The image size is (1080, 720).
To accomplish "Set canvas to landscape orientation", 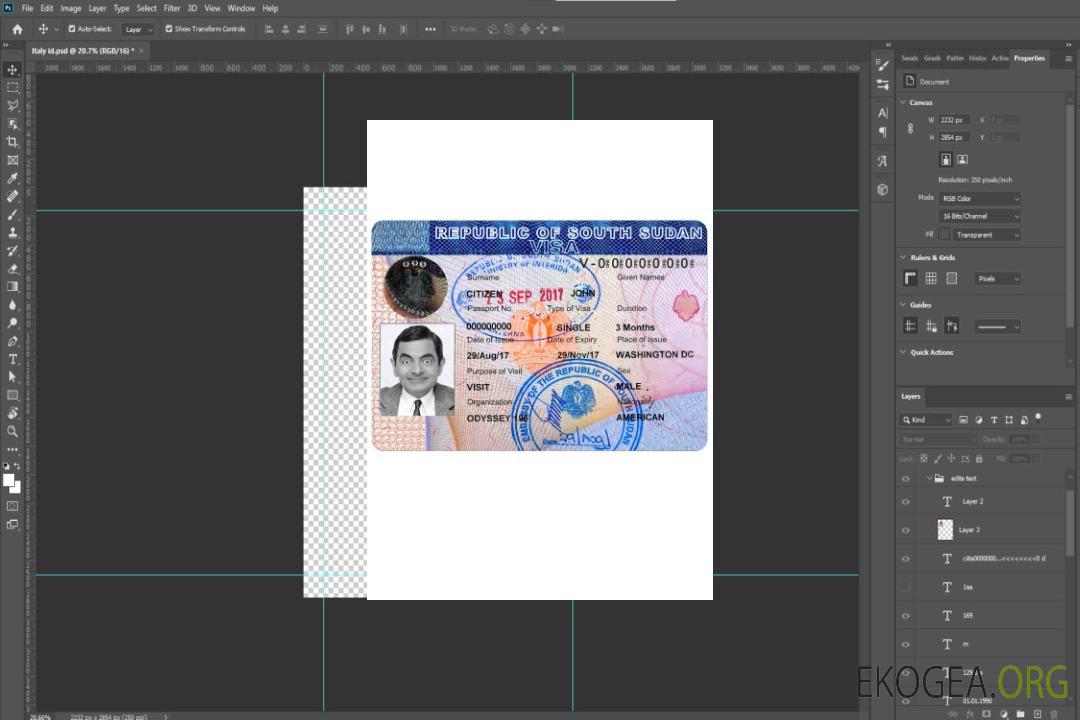I will (x=962, y=160).
